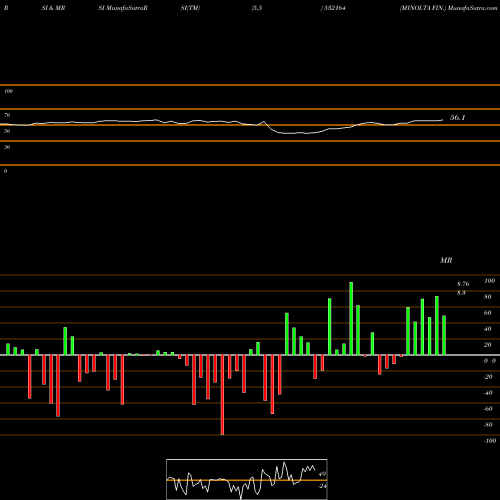The image size is (500, 500).
Task: Click the 56.1 RSI value label
Action: point(457,118)
